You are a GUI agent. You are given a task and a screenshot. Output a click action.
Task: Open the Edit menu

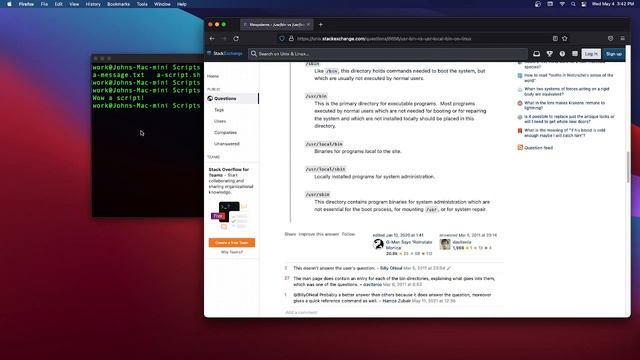pos(59,4)
